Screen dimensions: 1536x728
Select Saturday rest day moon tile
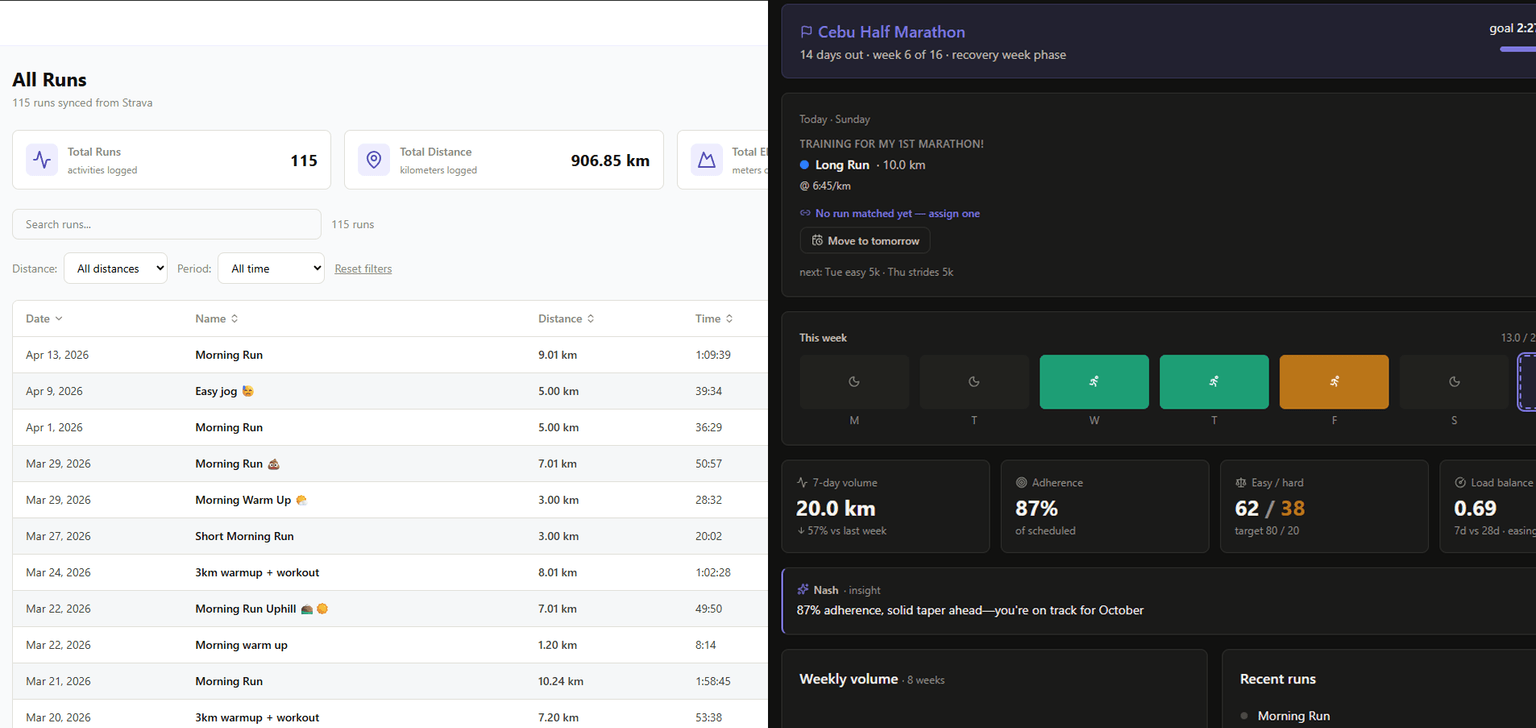[1454, 382]
